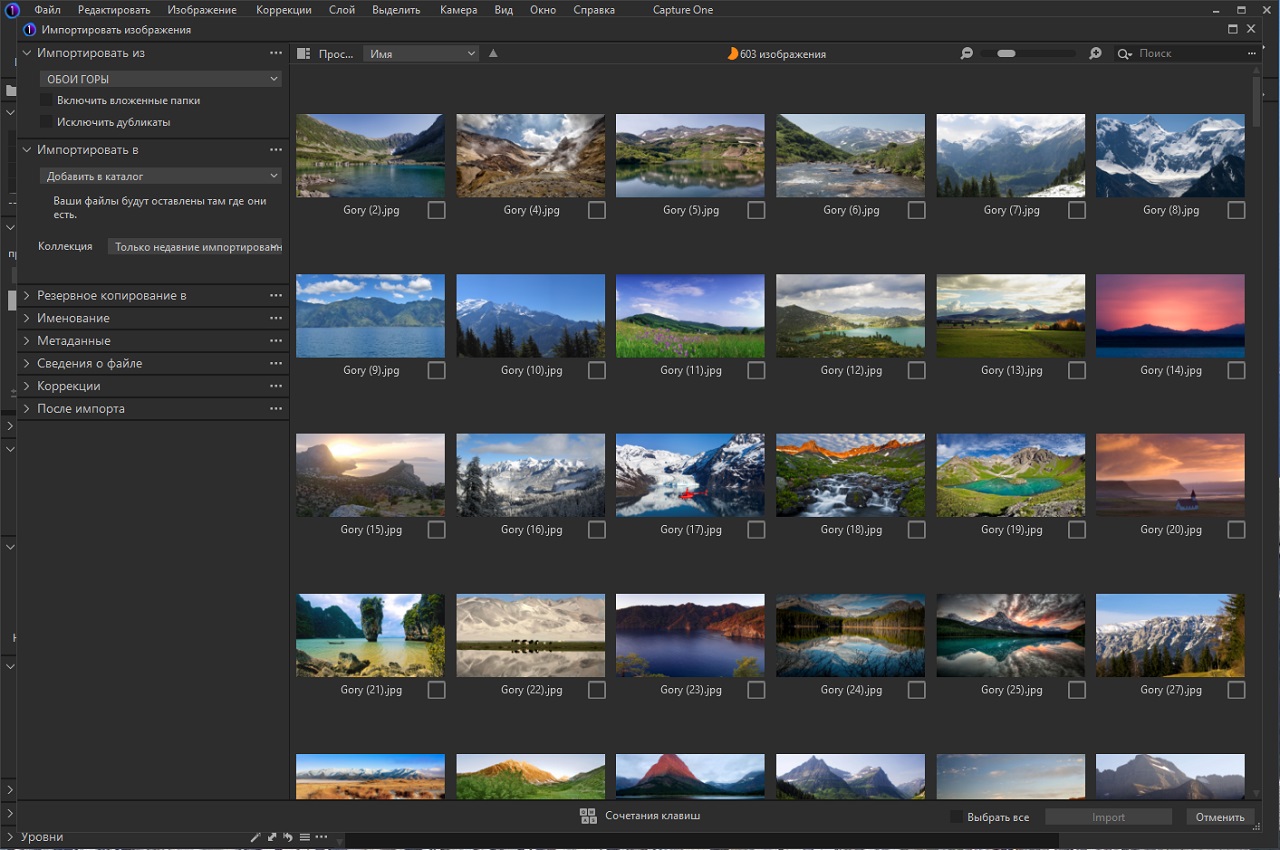Select the Gory (17).jpg thumbnail

point(690,475)
